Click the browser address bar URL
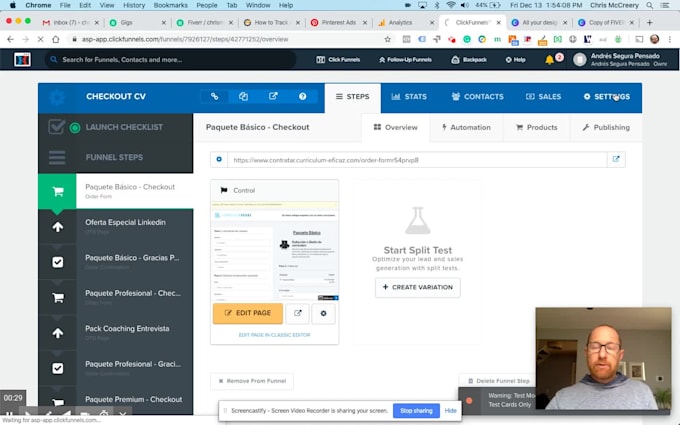The image size is (680, 425). 185,39
